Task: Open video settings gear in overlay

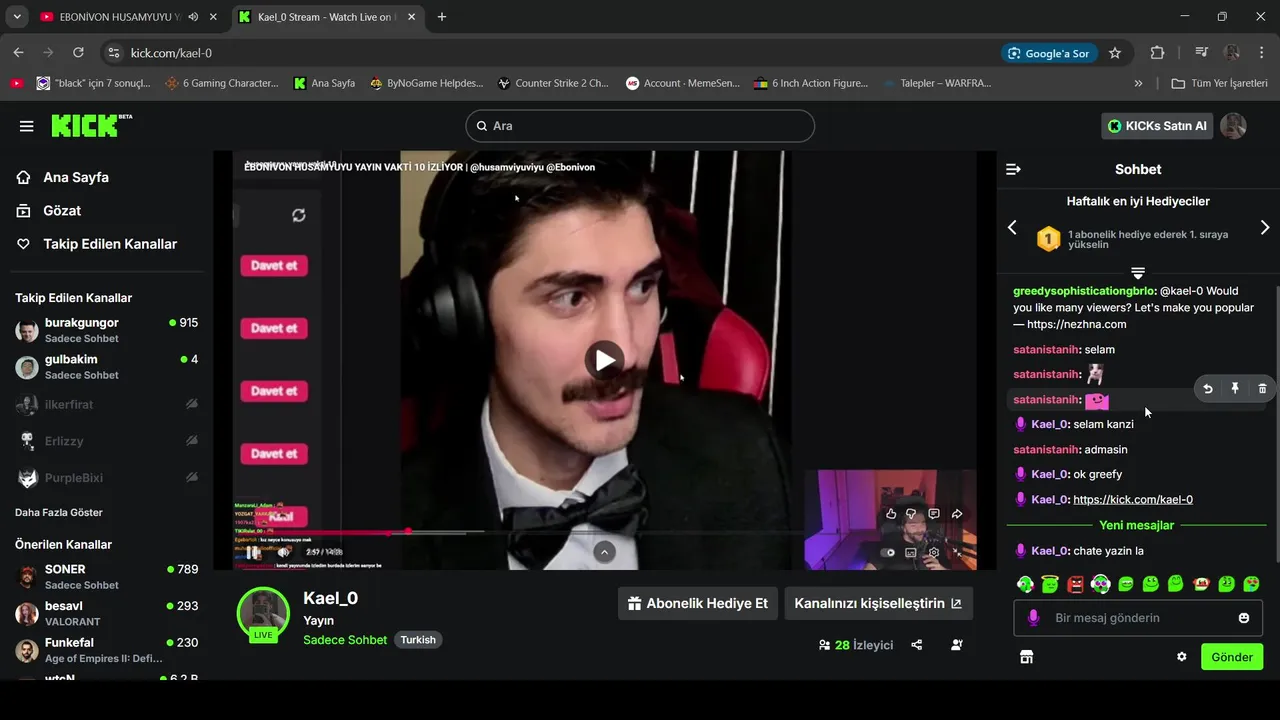Action: point(934,552)
